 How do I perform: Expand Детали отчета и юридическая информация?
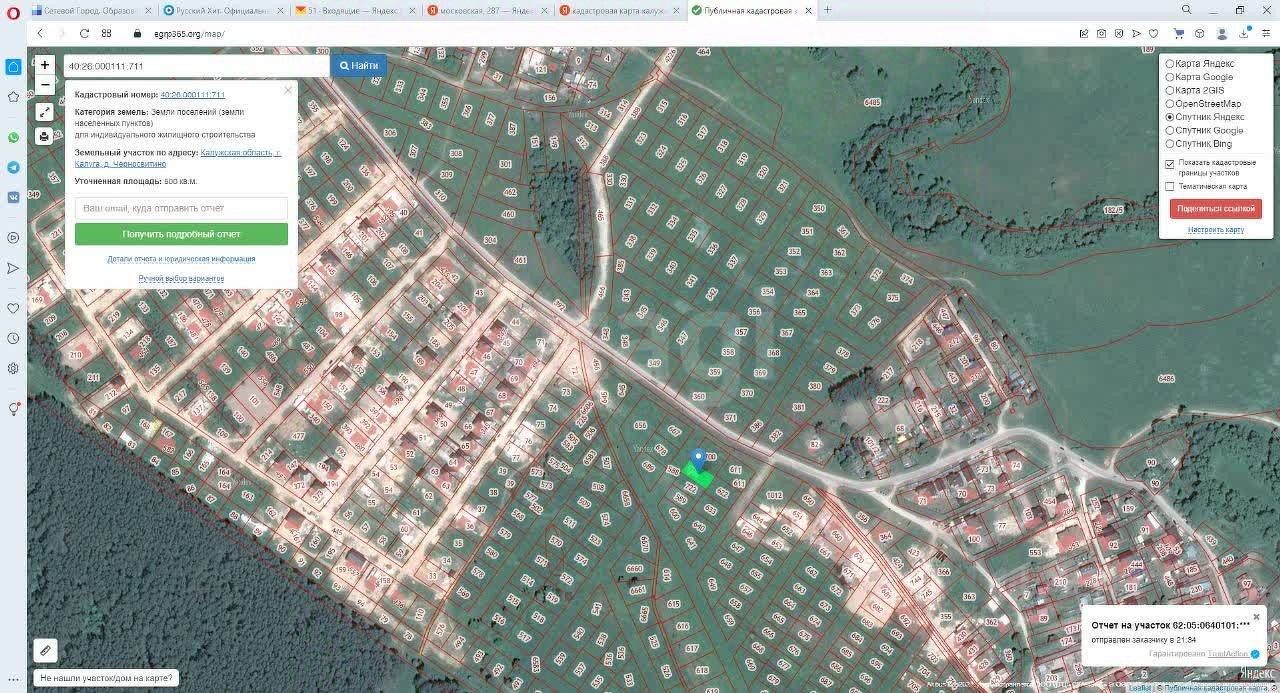point(181,259)
